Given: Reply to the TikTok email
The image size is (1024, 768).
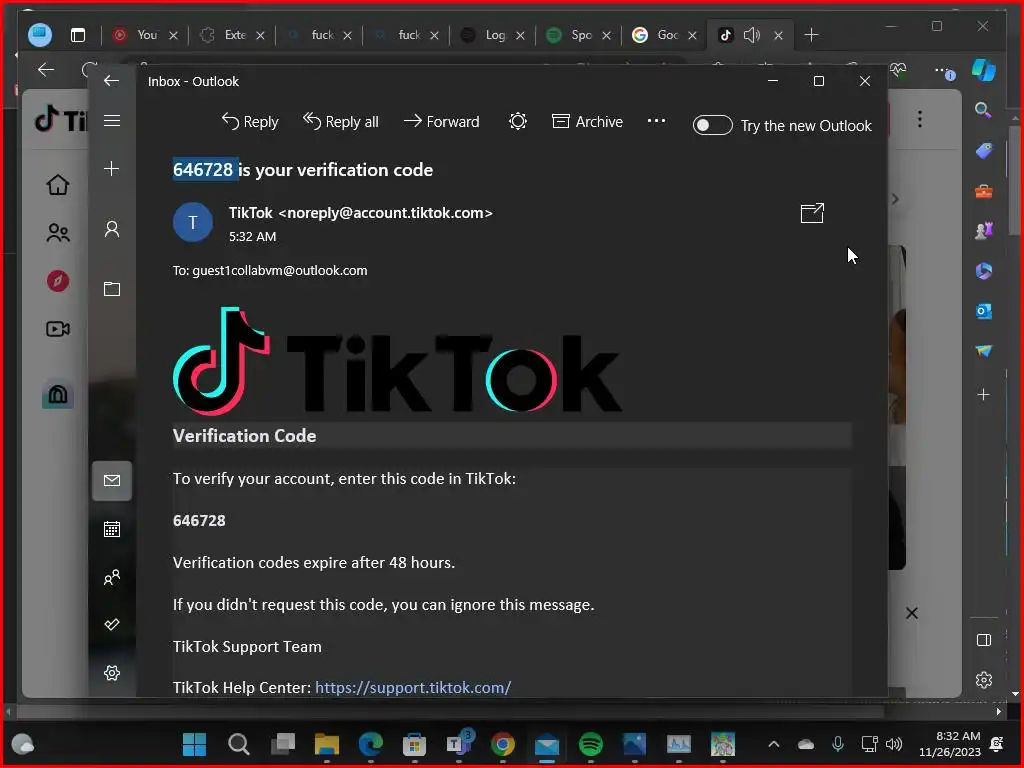Looking at the screenshot, I should point(250,121).
